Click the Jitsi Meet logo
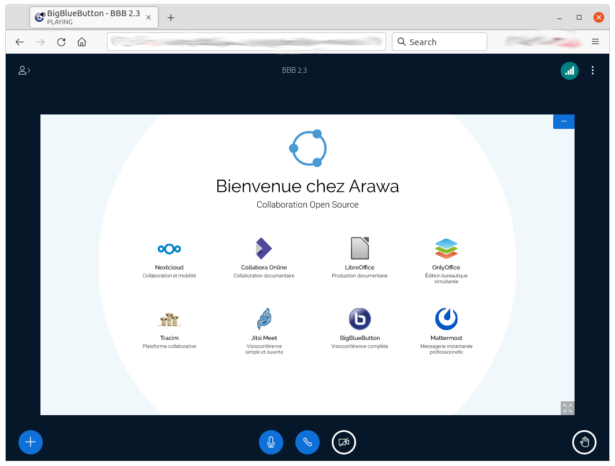The width and height of the screenshot is (615, 466). click(264, 319)
